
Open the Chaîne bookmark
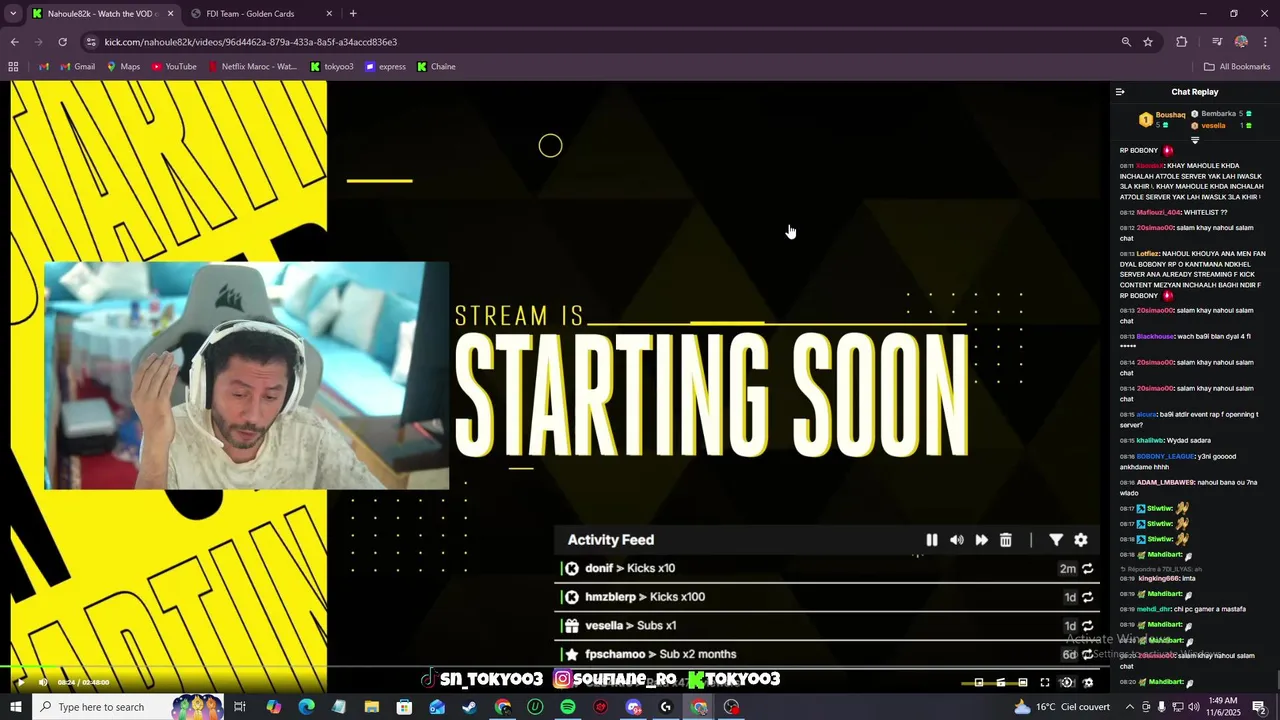coord(436,67)
